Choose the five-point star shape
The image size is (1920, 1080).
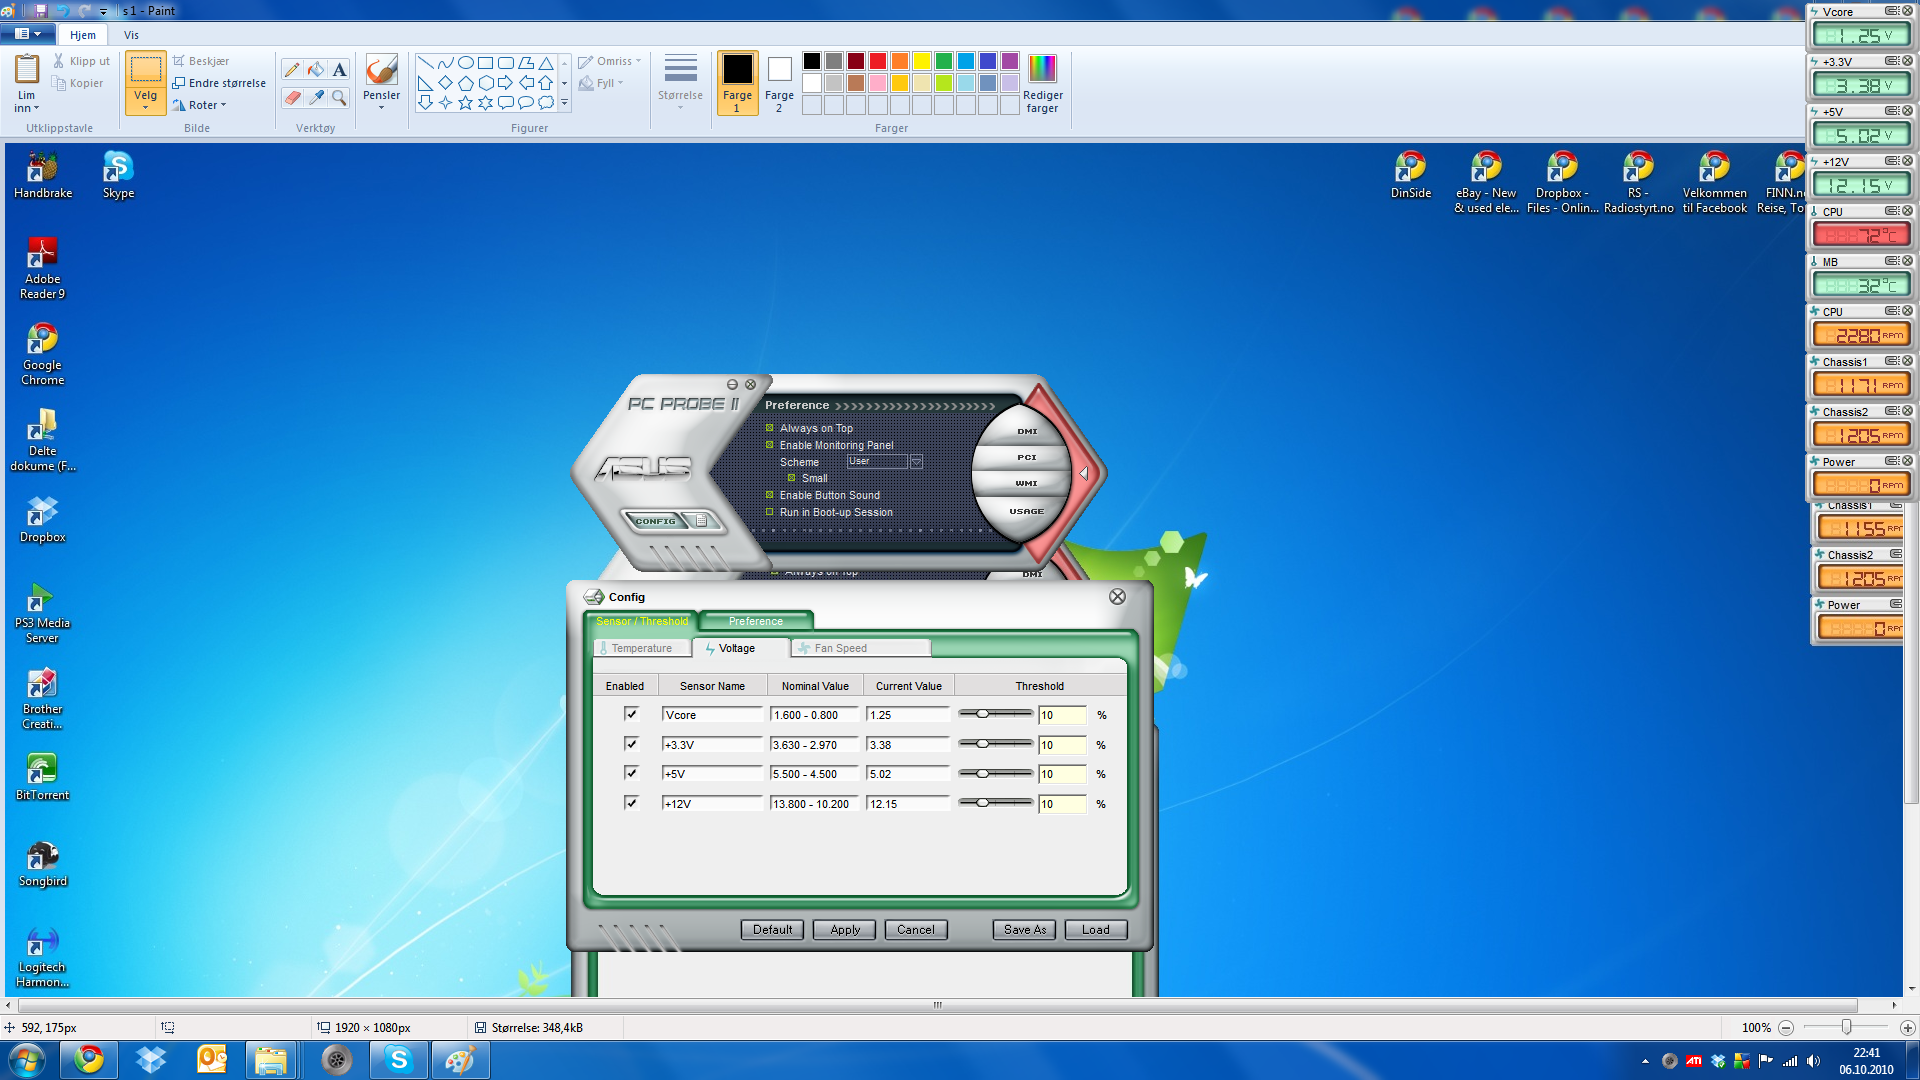(465, 102)
